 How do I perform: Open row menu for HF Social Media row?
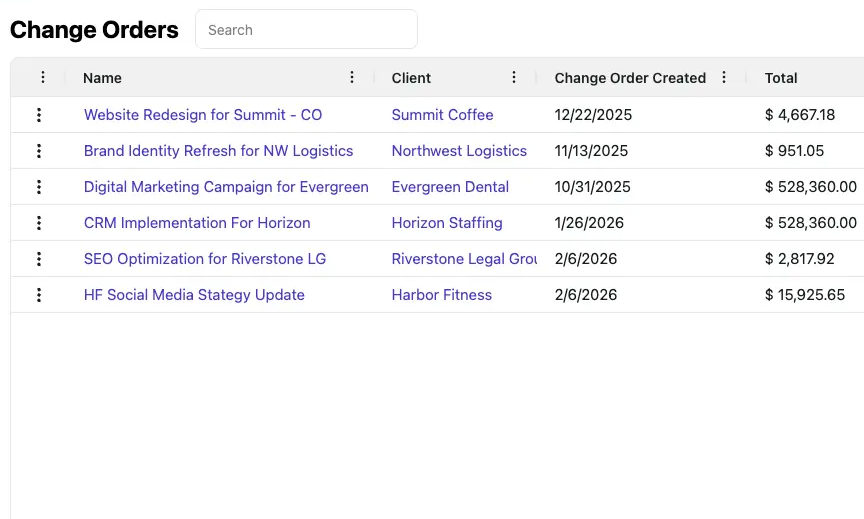(x=39, y=295)
